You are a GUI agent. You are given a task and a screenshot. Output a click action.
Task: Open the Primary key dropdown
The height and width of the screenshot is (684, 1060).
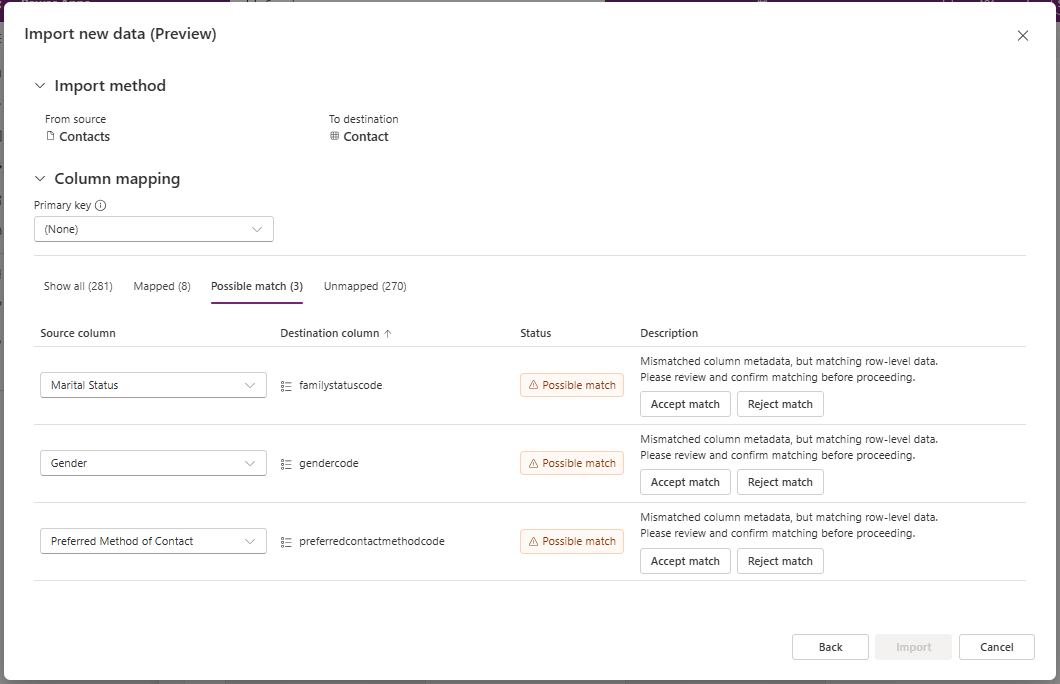coord(154,229)
